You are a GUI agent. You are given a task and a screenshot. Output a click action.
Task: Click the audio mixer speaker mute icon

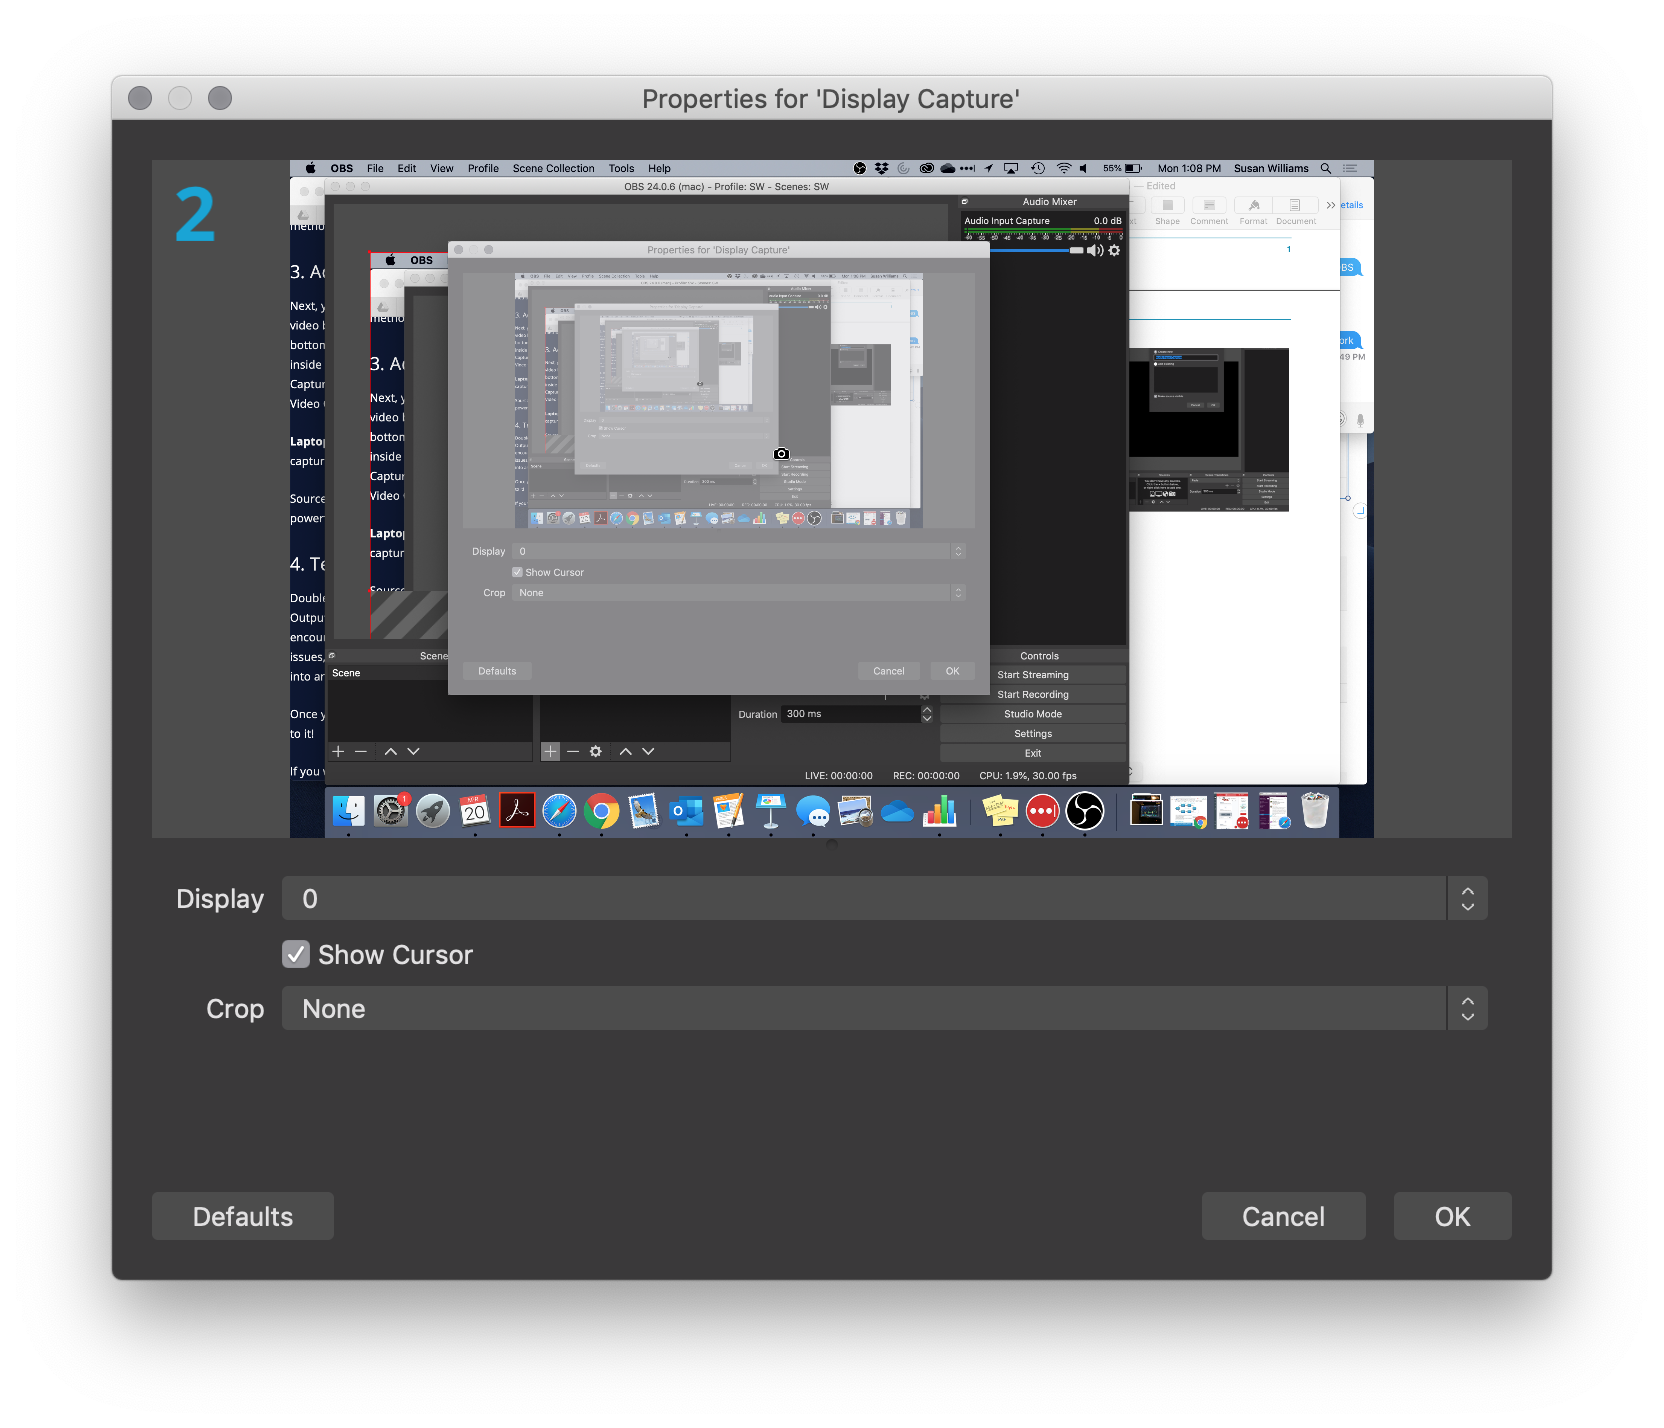[1095, 250]
